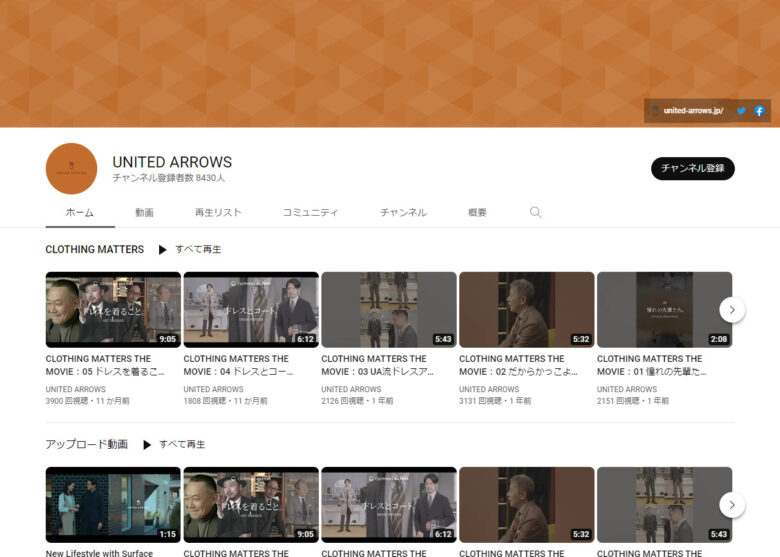This screenshot has width=780, height=557.
Task: Click the チャンネル登録者数 8430人 text
Action: [x=169, y=178]
